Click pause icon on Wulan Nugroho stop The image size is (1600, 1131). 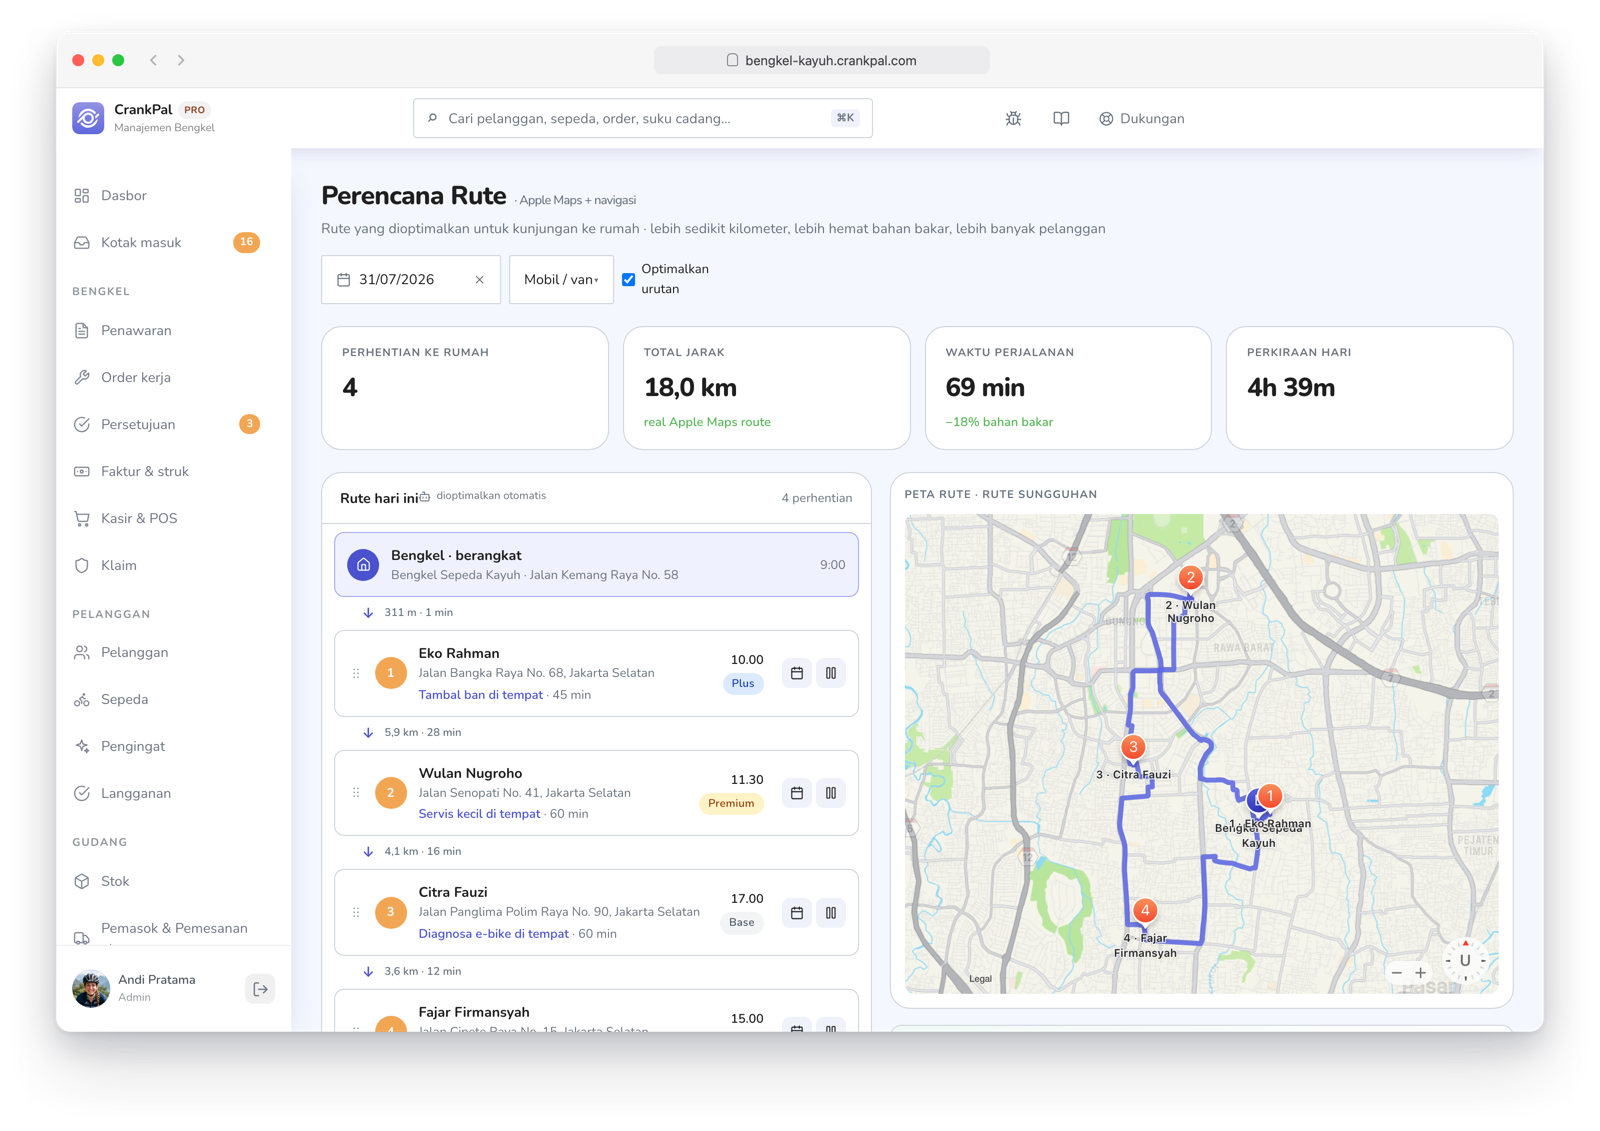pos(831,793)
